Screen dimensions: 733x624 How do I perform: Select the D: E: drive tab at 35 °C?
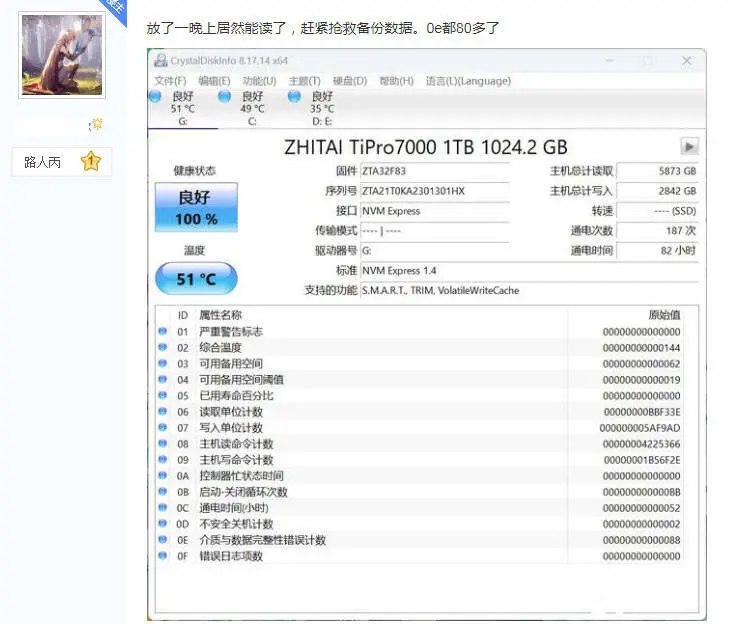click(322, 108)
